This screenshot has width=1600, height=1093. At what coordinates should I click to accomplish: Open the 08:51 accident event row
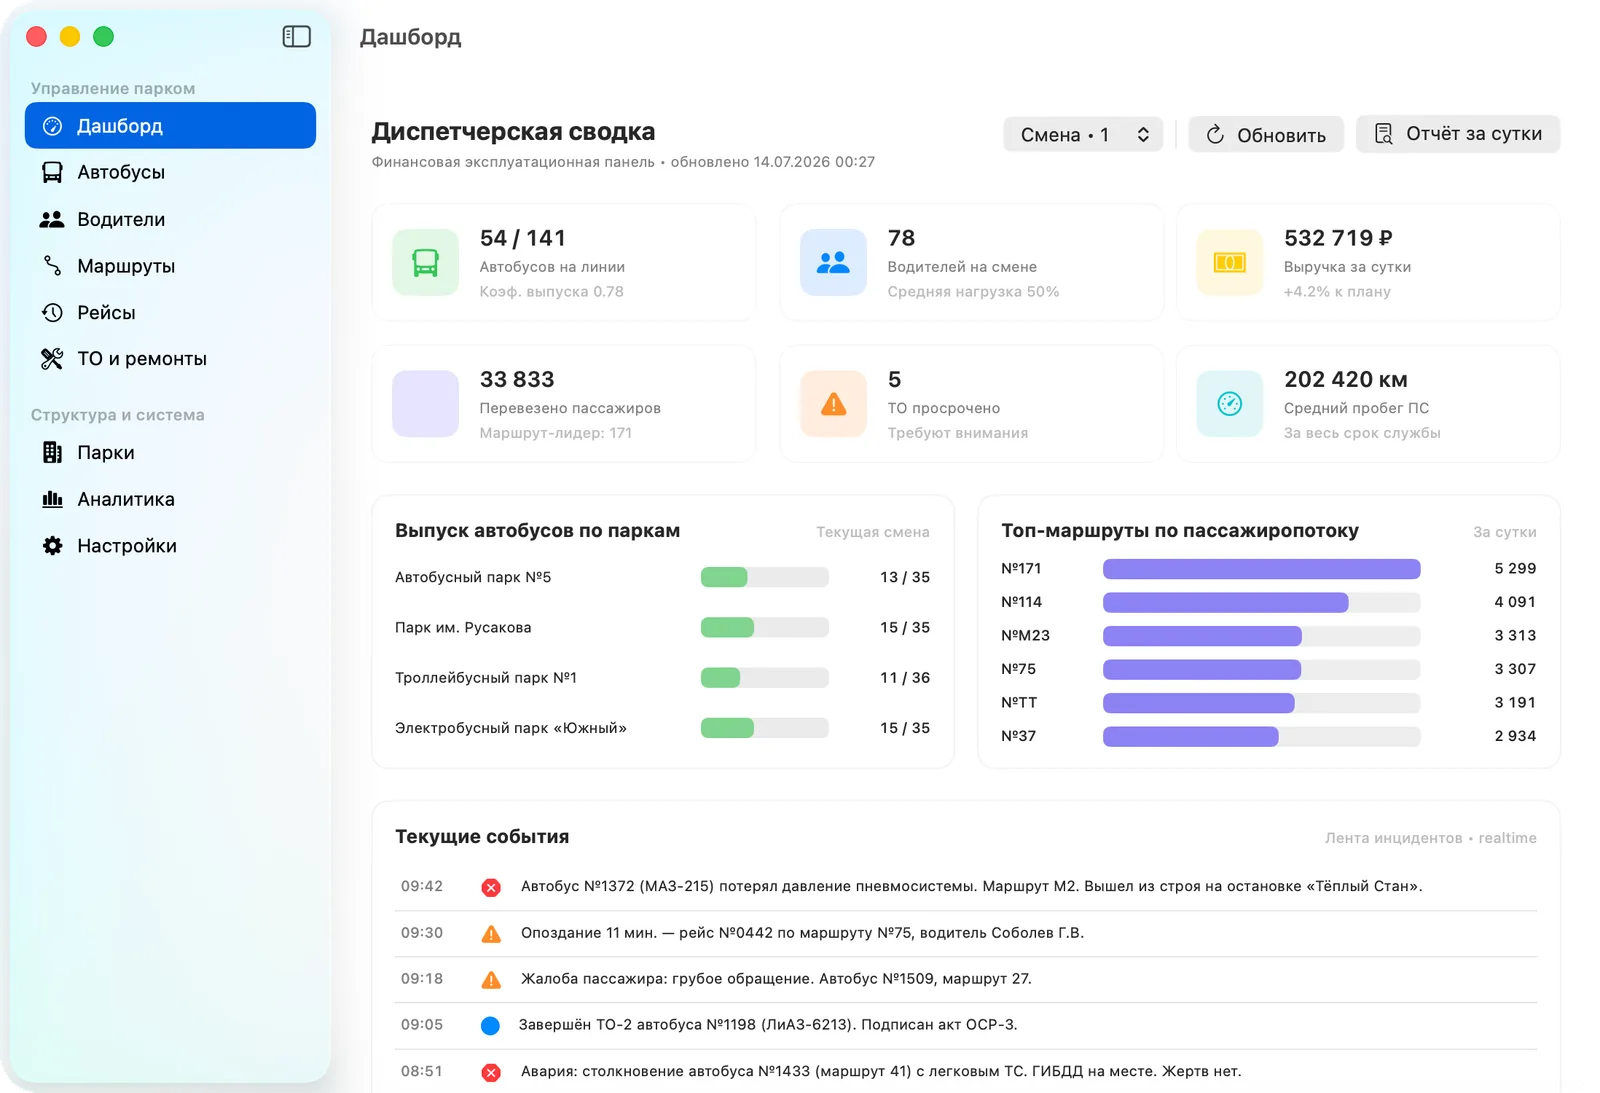coord(966,1071)
